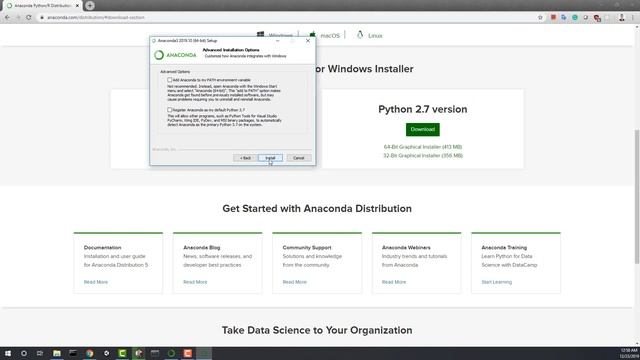Click the Install button in setup dialog
Image resolution: width=640 pixels, height=360 pixels.
270,158
